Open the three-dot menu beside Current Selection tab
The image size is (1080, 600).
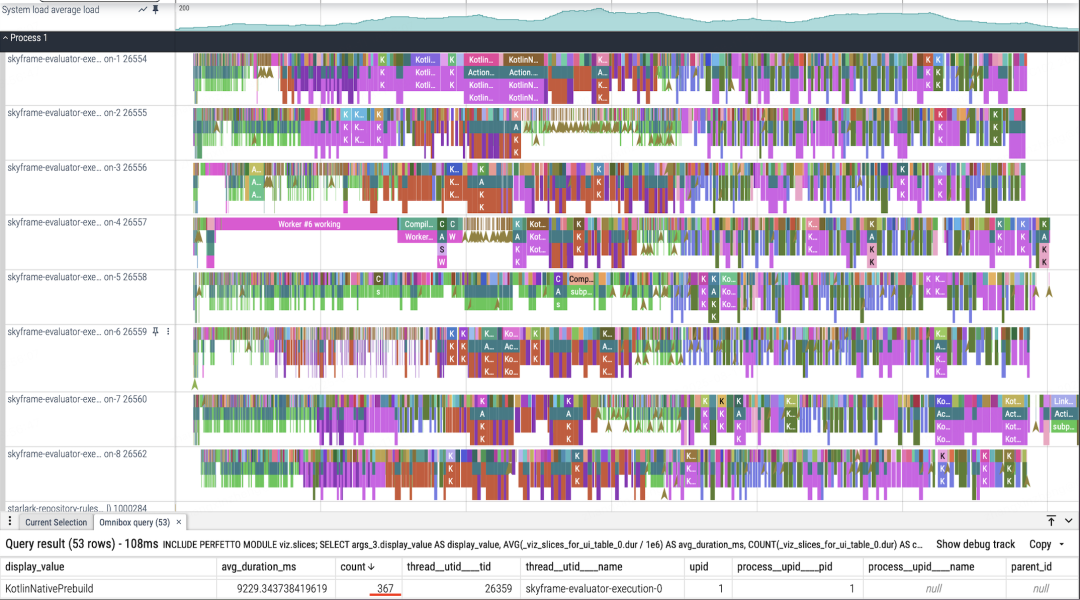(10, 521)
